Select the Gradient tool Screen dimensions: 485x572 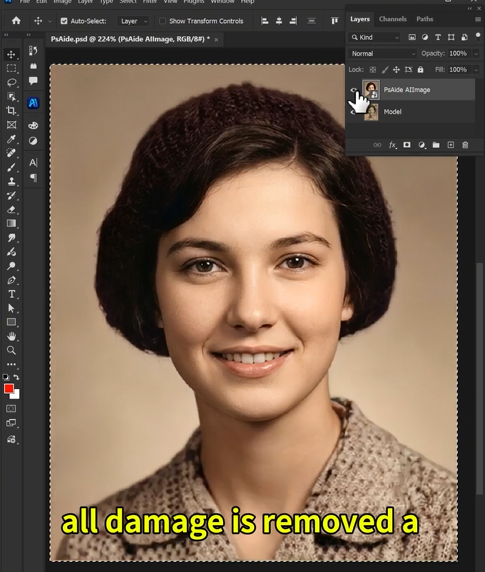pos(11,223)
